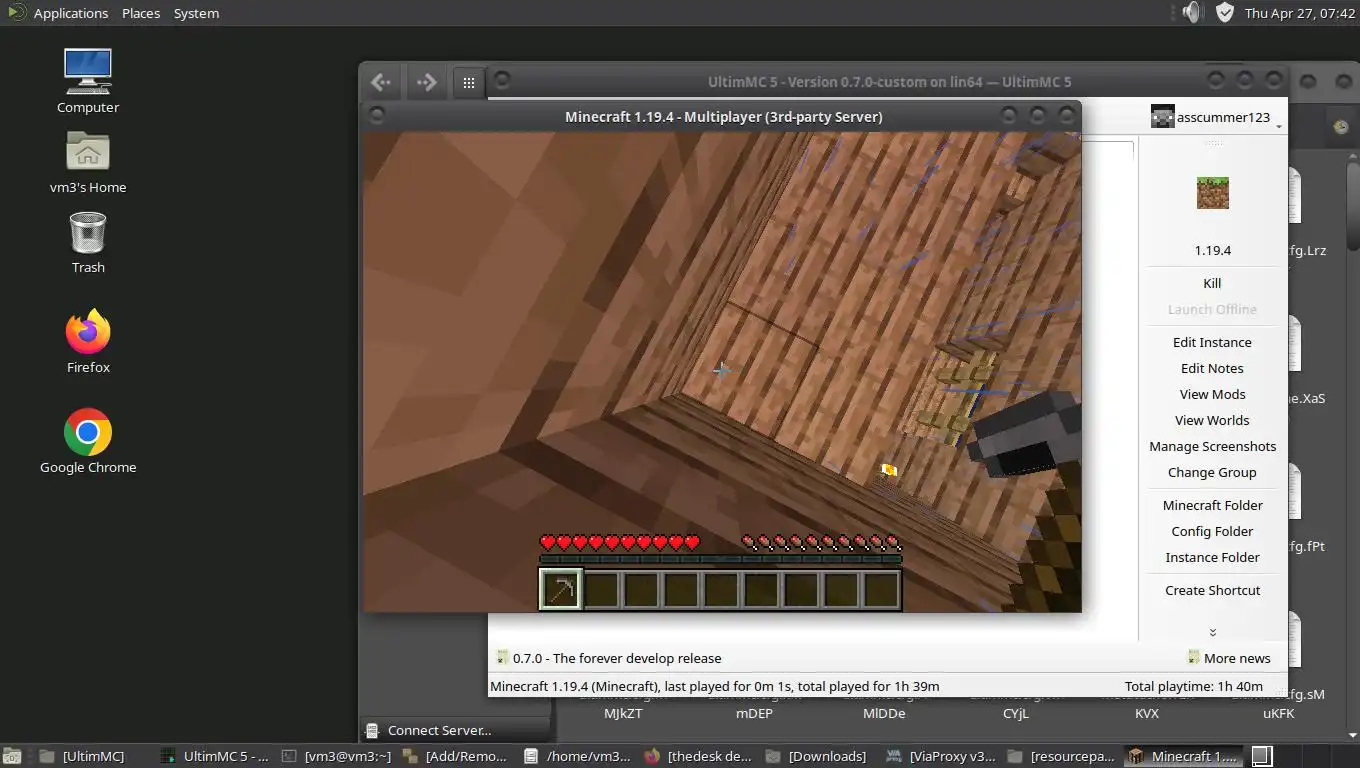Click the More news button
Screen dimensions: 1360x768
tap(1229, 658)
